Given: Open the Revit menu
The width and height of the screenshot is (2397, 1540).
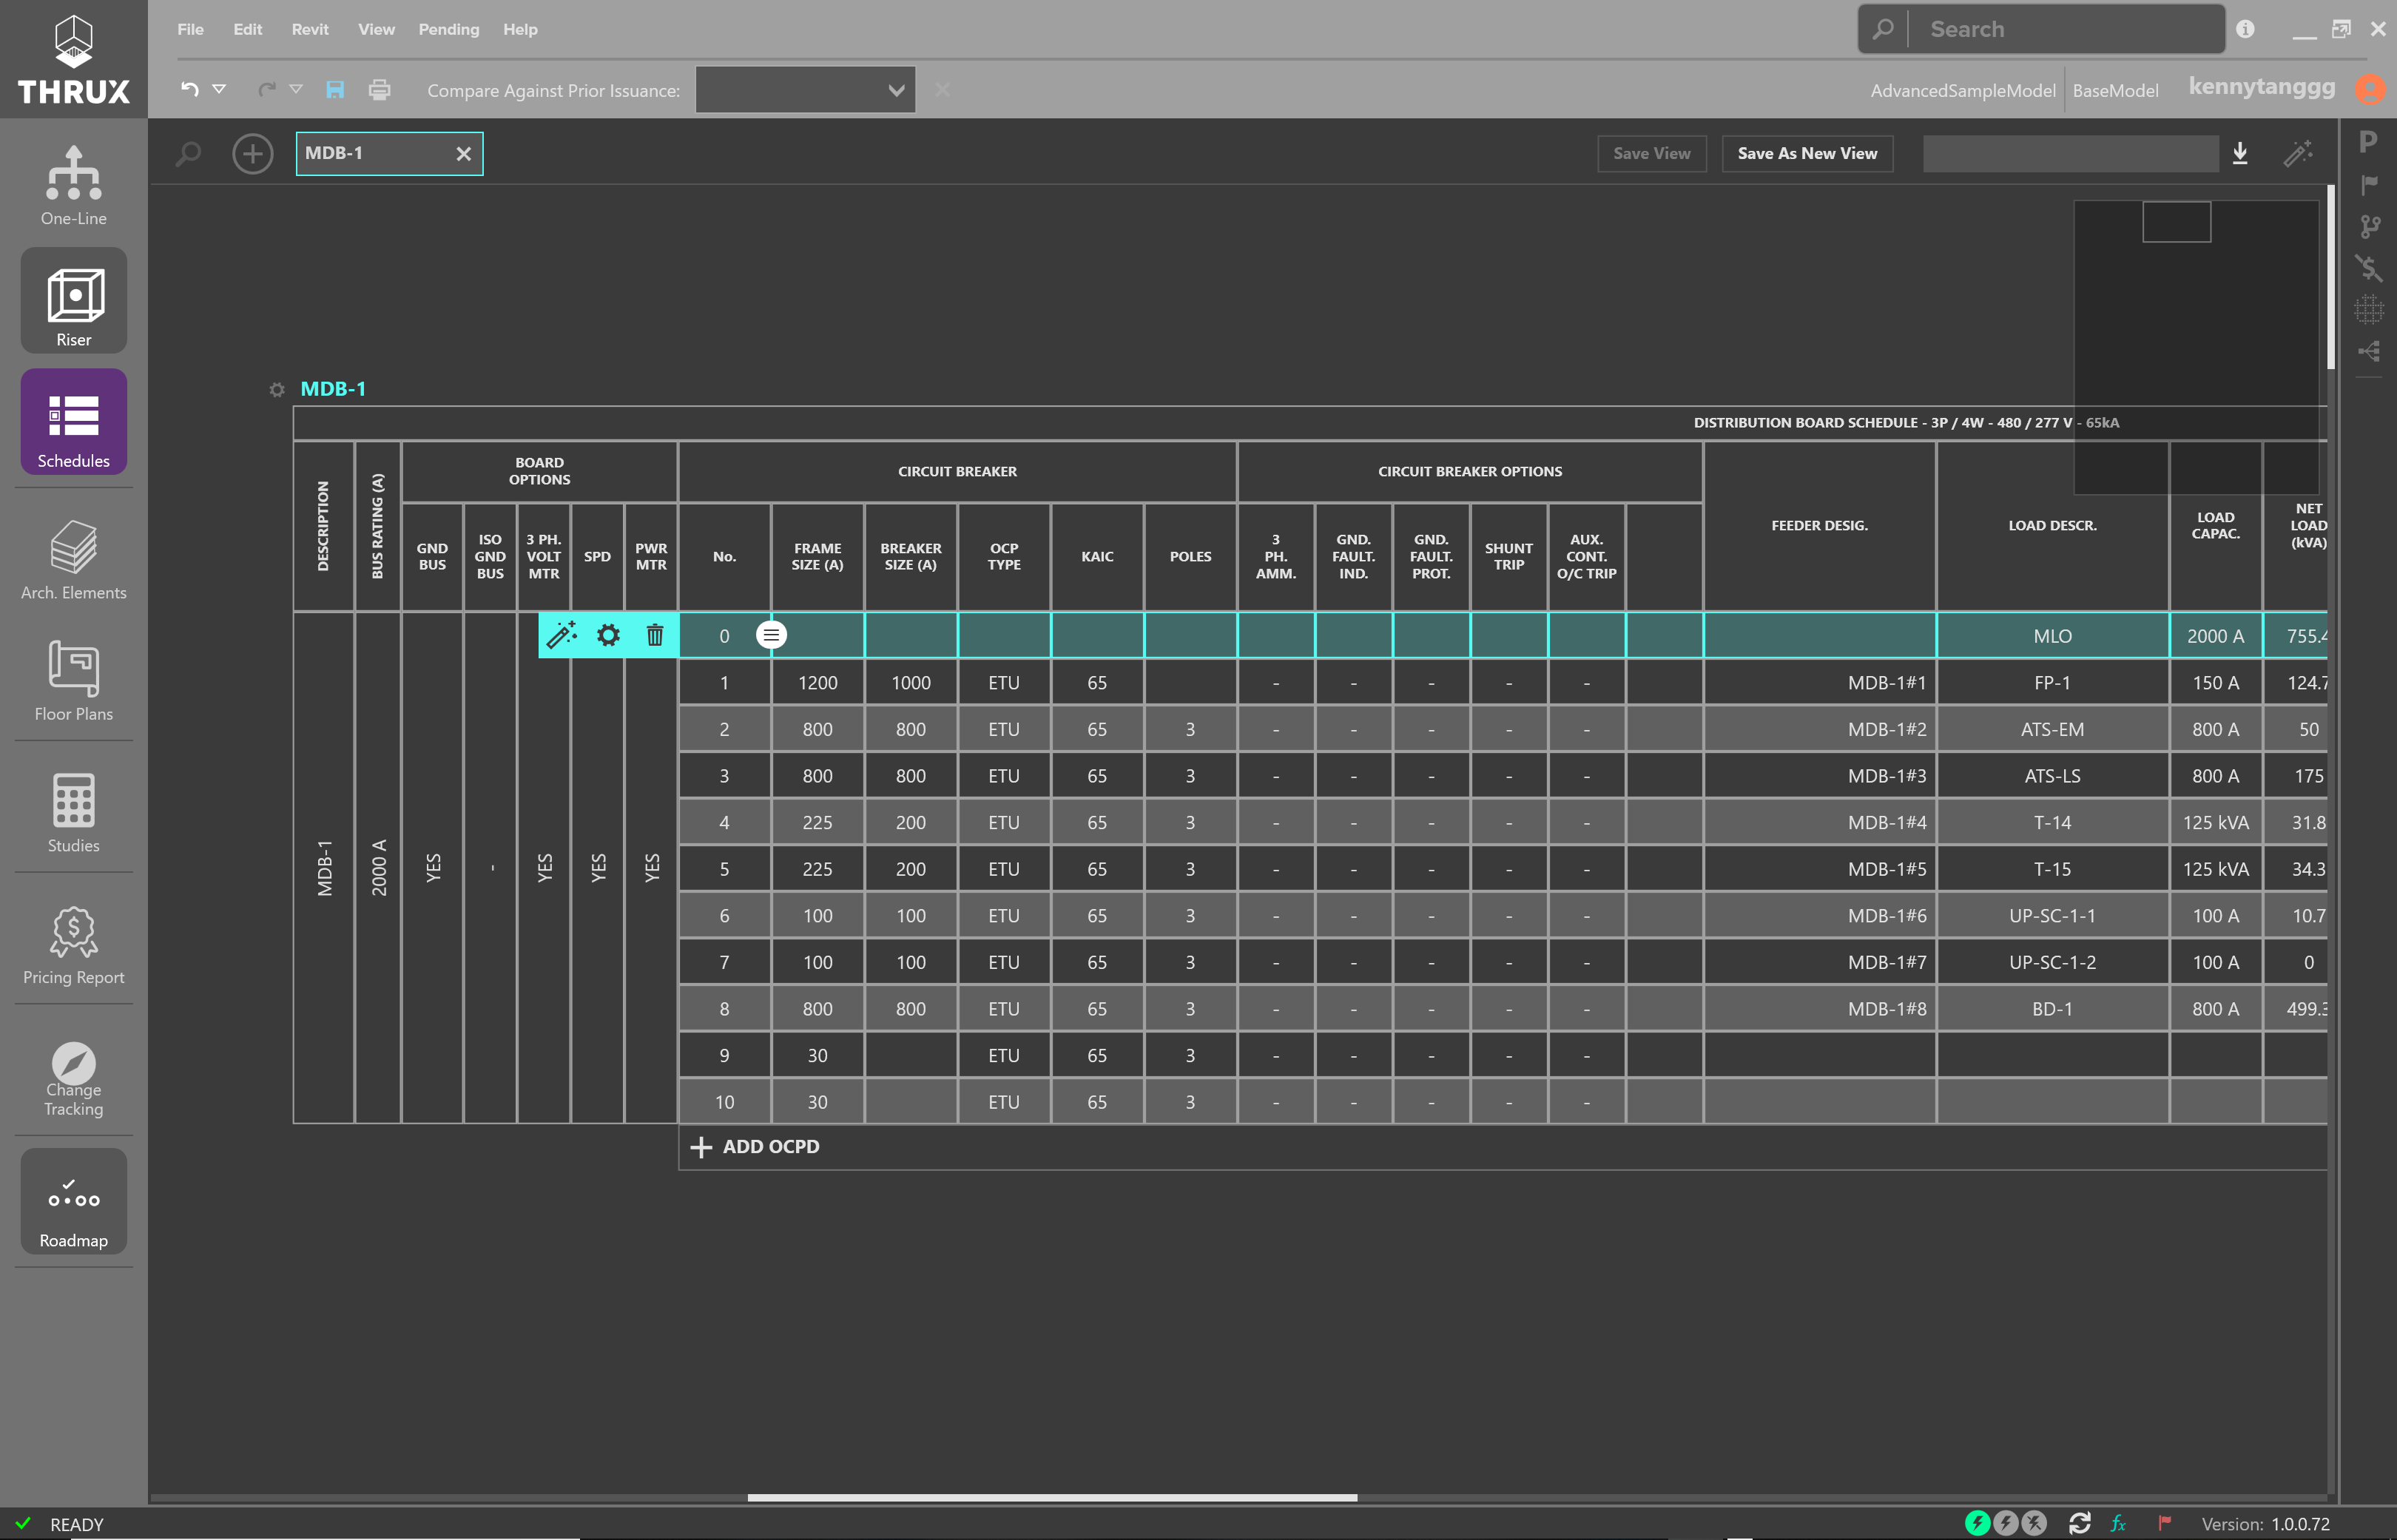Looking at the screenshot, I should tap(310, 29).
